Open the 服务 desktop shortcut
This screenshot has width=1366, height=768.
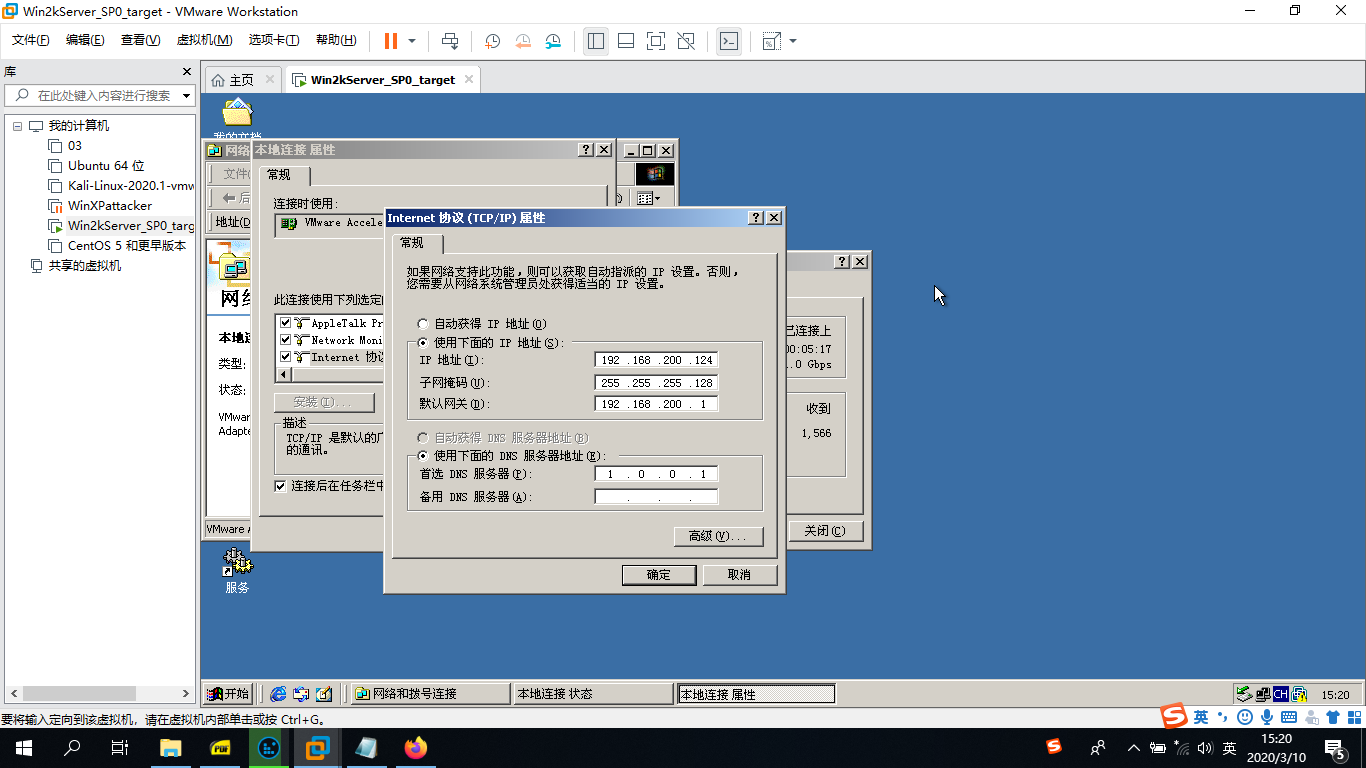click(237, 571)
